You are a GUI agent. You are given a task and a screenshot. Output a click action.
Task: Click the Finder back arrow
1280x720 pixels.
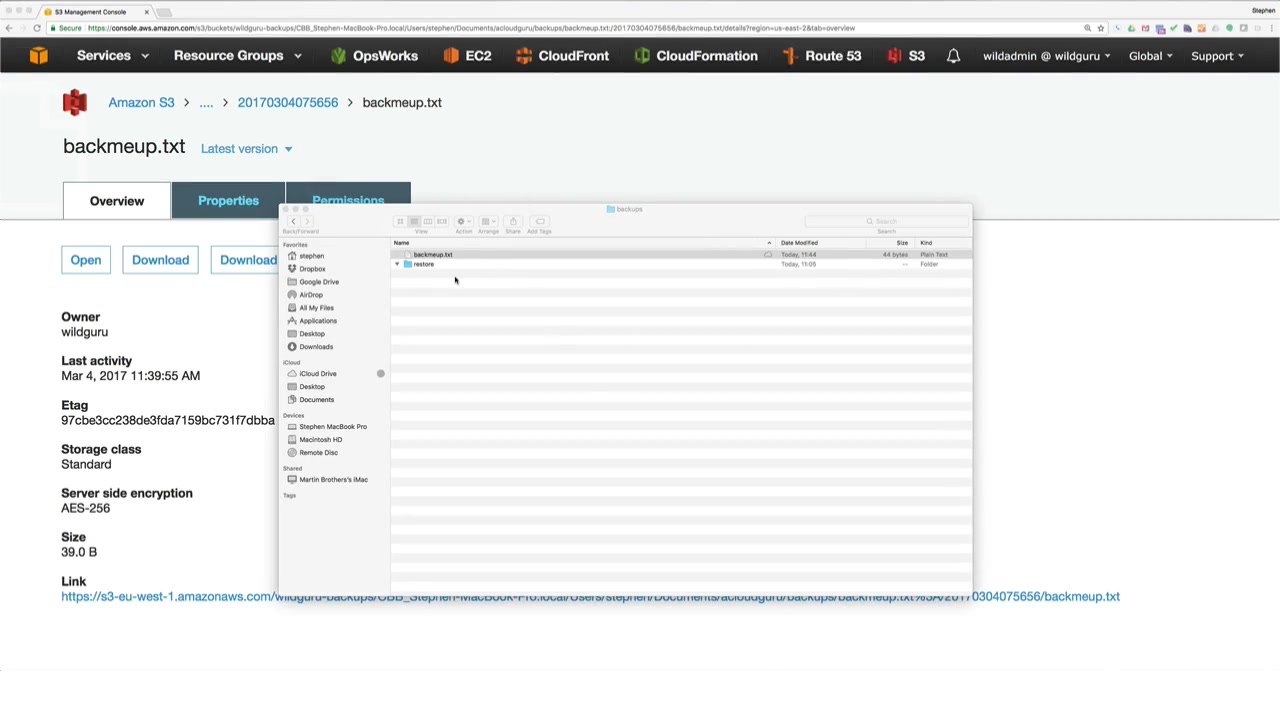(x=293, y=221)
